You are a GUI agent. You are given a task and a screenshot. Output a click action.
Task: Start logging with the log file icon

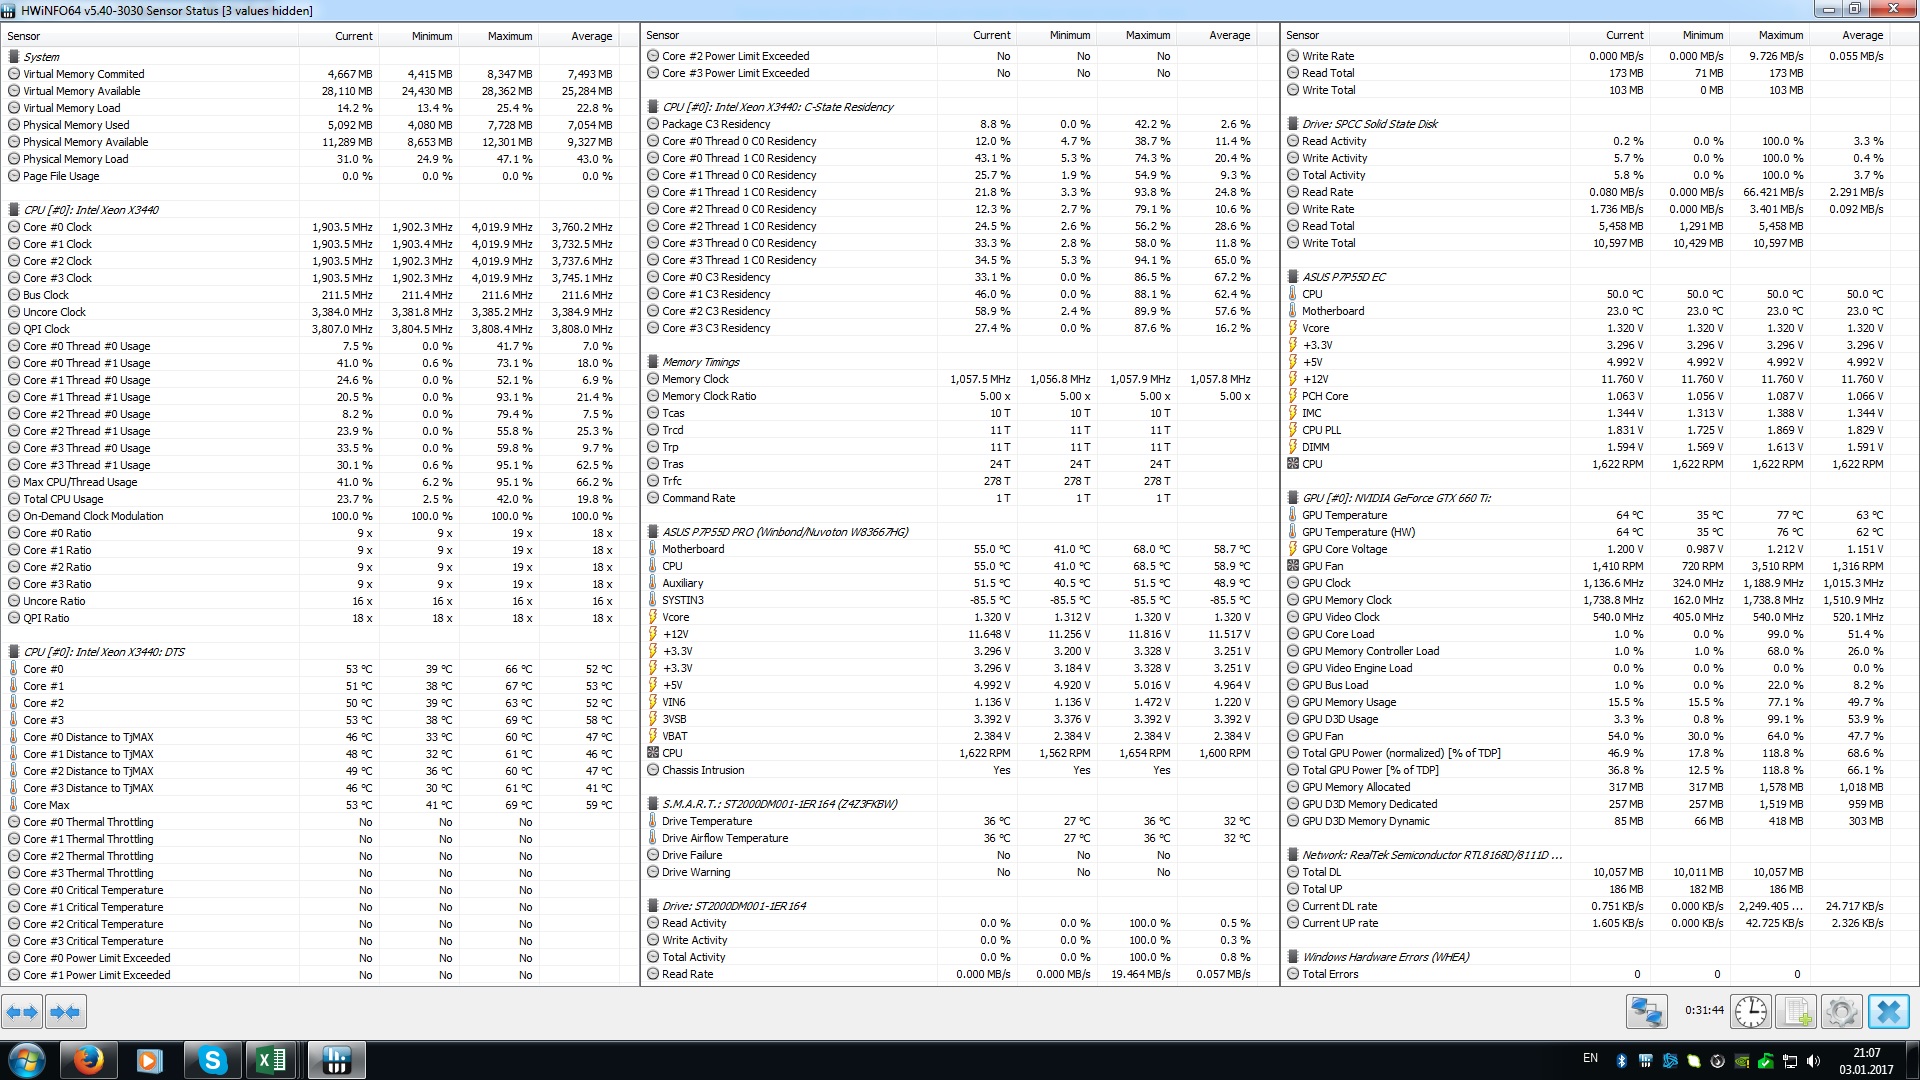point(1796,1012)
